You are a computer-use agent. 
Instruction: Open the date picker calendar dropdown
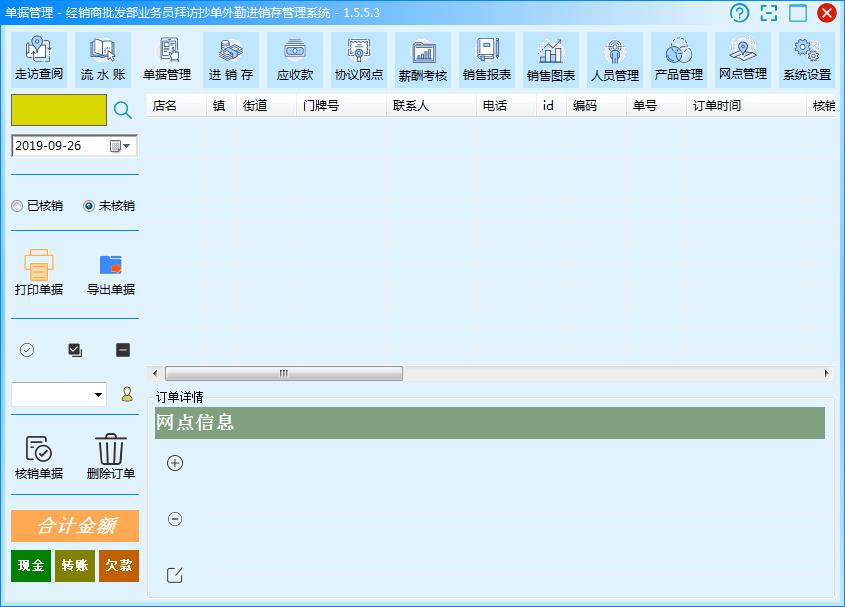(121, 146)
